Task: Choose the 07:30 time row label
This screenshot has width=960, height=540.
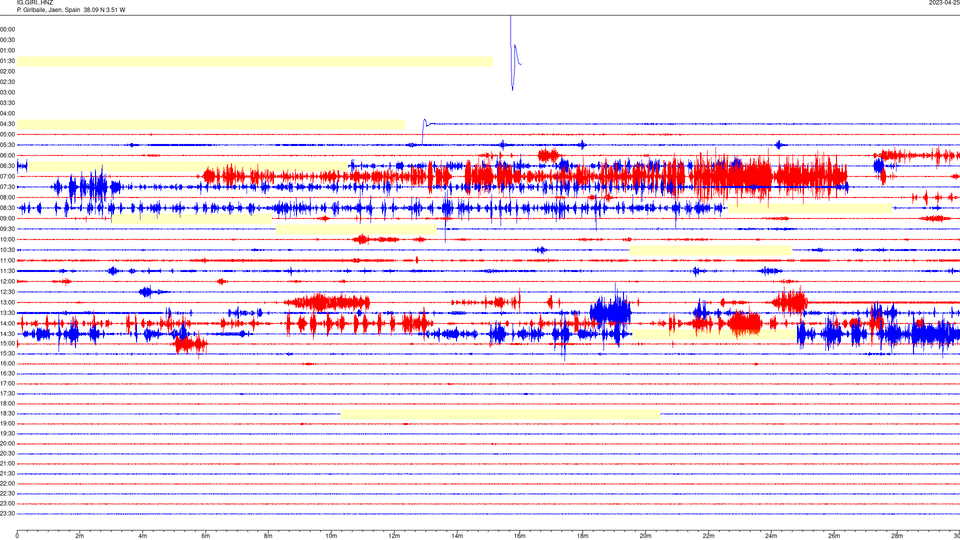Action: 8,187
